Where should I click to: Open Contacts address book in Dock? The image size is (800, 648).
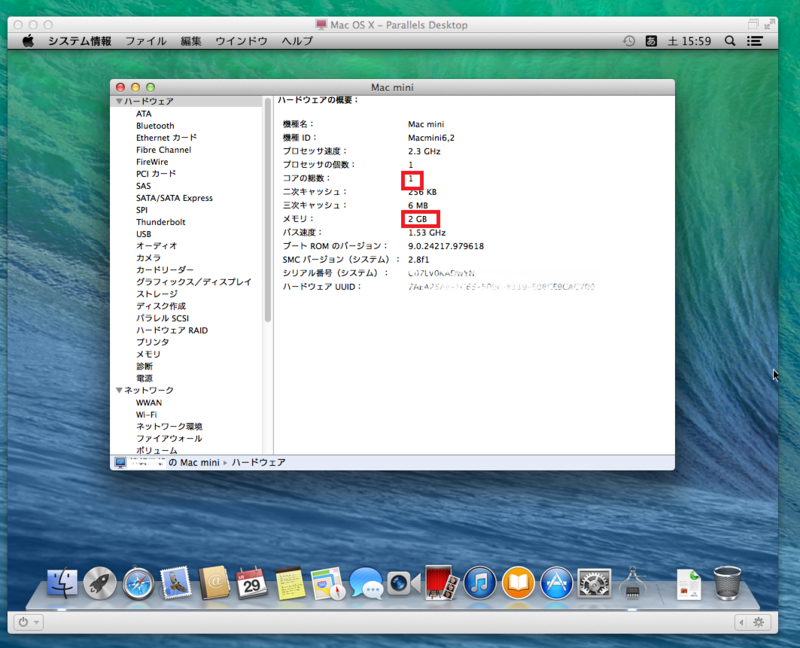point(214,583)
